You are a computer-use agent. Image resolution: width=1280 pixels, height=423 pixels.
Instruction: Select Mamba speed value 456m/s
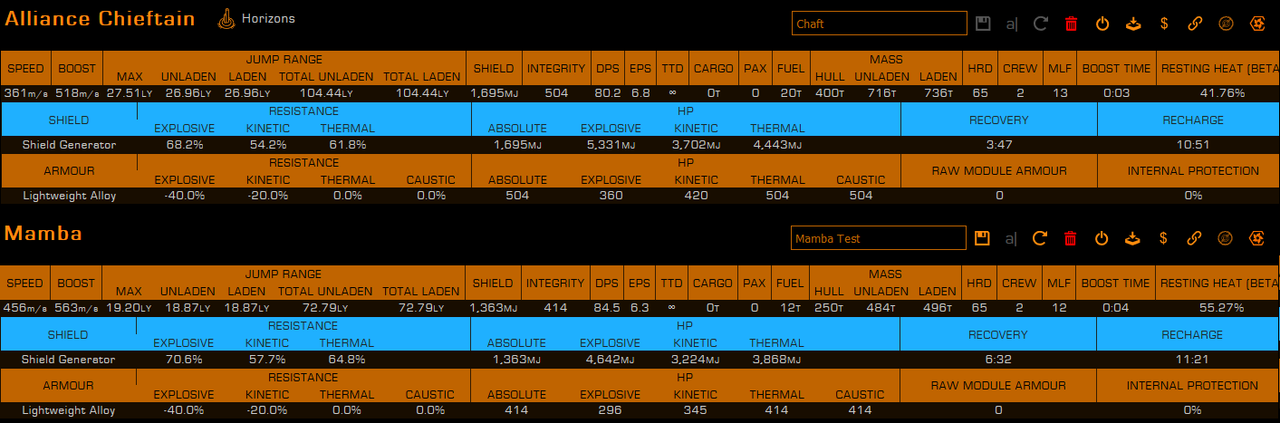coord(25,308)
